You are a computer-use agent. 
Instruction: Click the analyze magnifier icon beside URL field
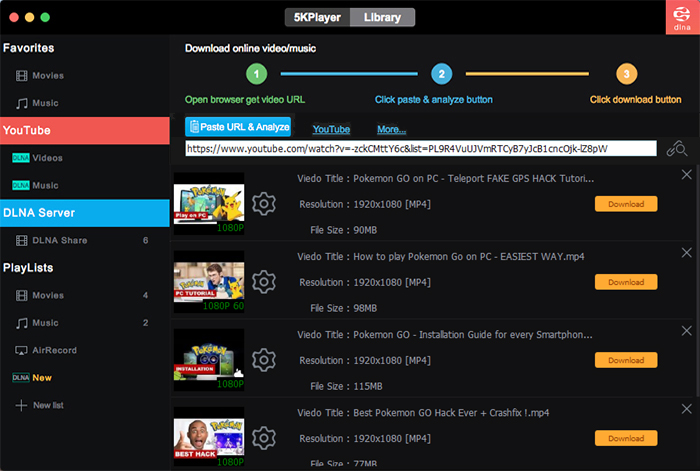point(677,149)
